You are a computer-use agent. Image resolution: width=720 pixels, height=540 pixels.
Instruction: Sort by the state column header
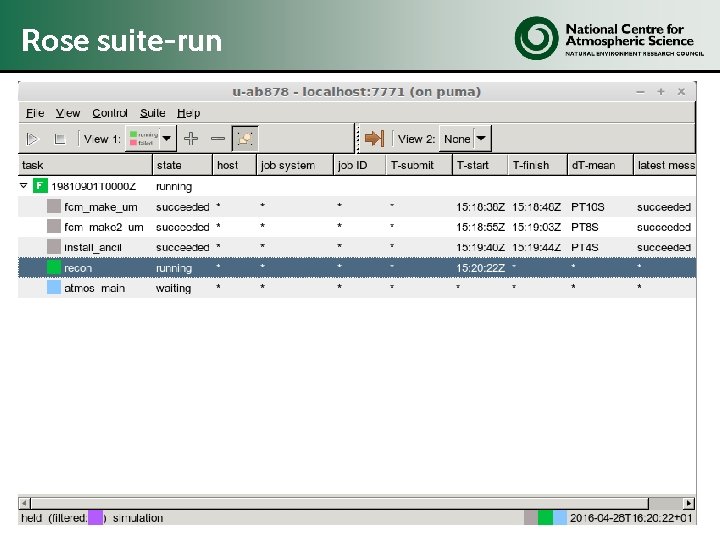pos(182,165)
